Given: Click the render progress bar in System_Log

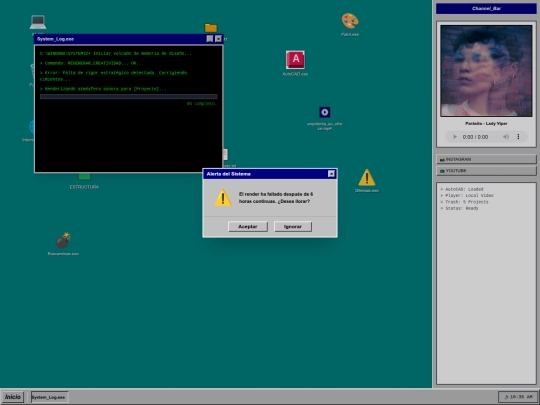Looking at the screenshot, I should pos(128,97).
